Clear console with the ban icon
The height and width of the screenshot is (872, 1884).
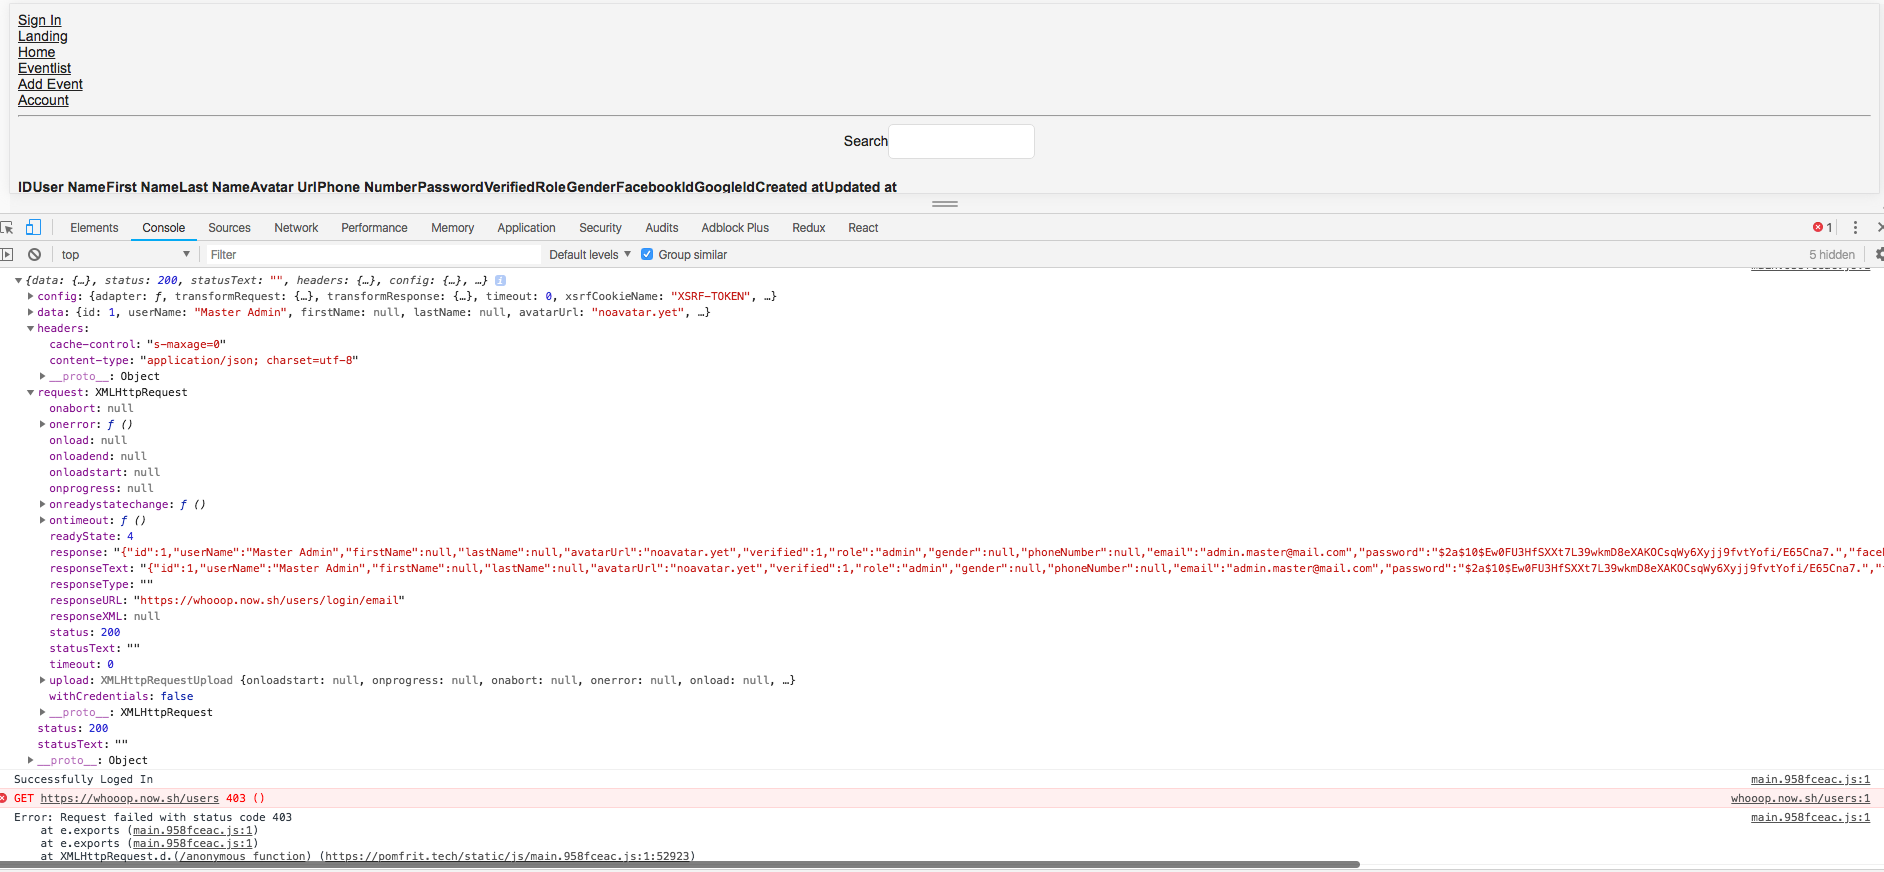35,255
